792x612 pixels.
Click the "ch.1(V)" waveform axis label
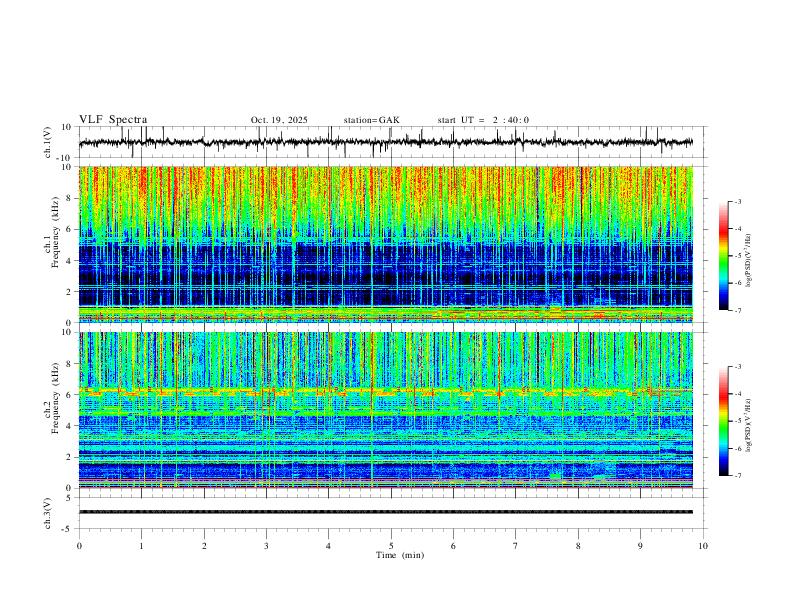pos(48,142)
